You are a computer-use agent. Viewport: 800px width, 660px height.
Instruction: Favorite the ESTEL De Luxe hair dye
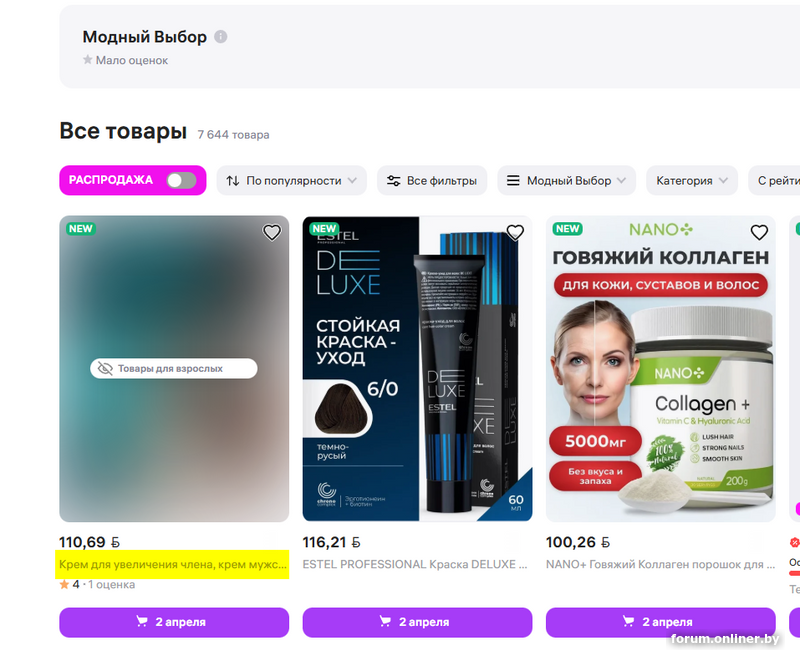515,233
